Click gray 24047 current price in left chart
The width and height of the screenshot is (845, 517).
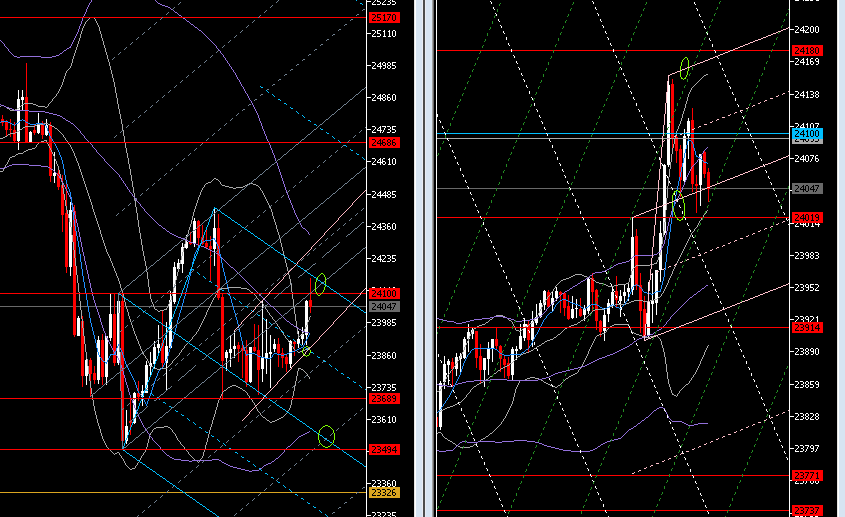tap(384, 307)
